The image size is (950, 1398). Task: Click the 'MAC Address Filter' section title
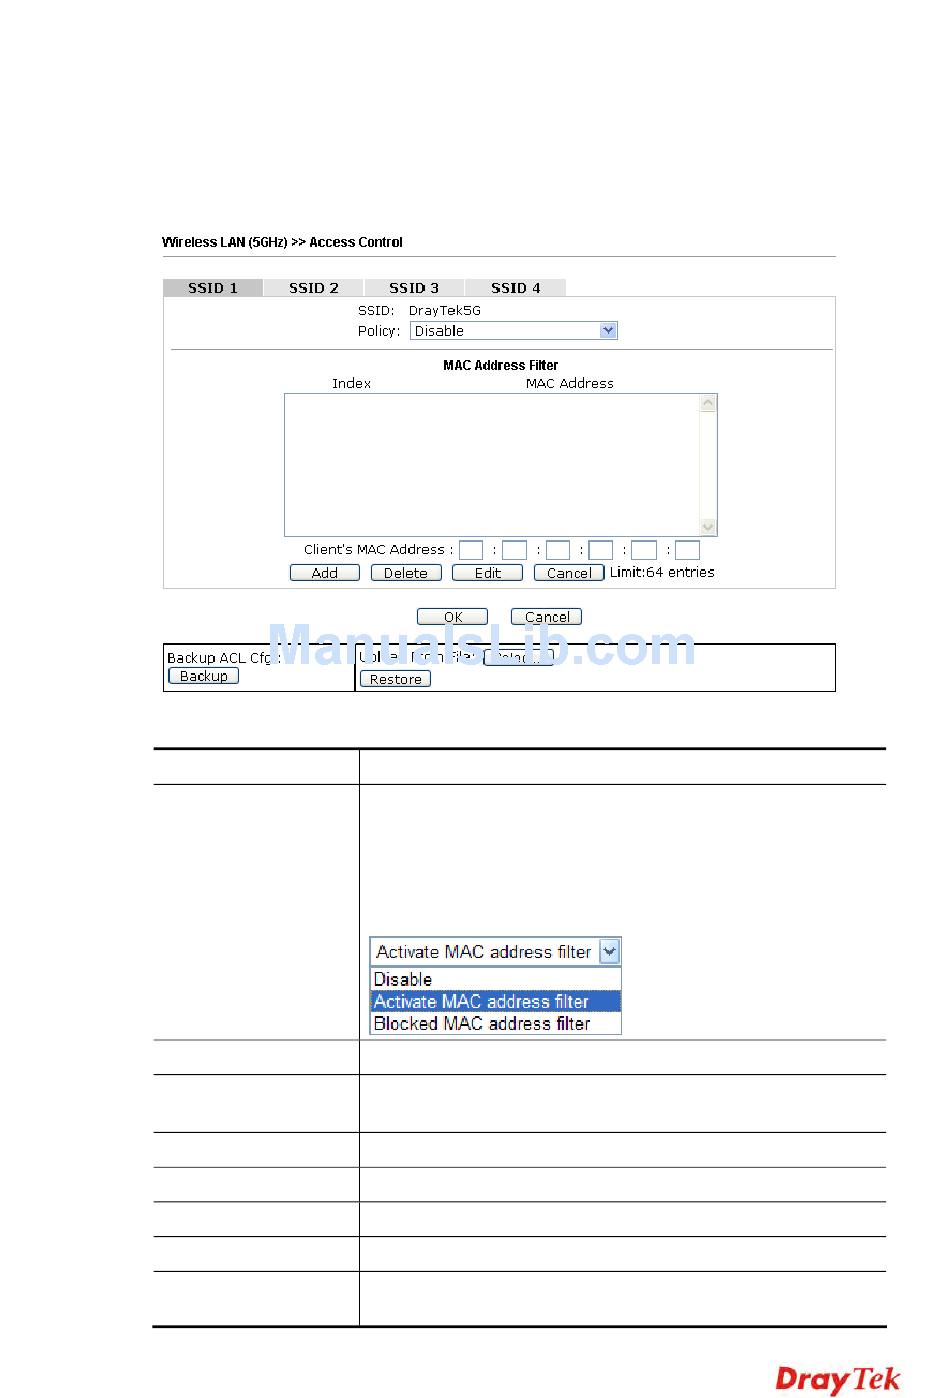(500, 365)
